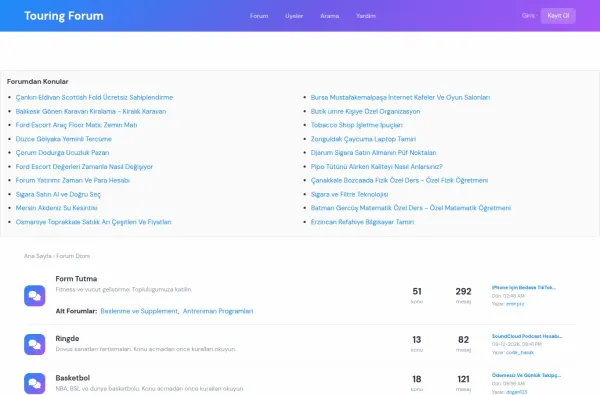Click the Forum Dizini breadcrumb
Image resolution: width=600 pixels, height=395 pixels.
coord(73,256)
